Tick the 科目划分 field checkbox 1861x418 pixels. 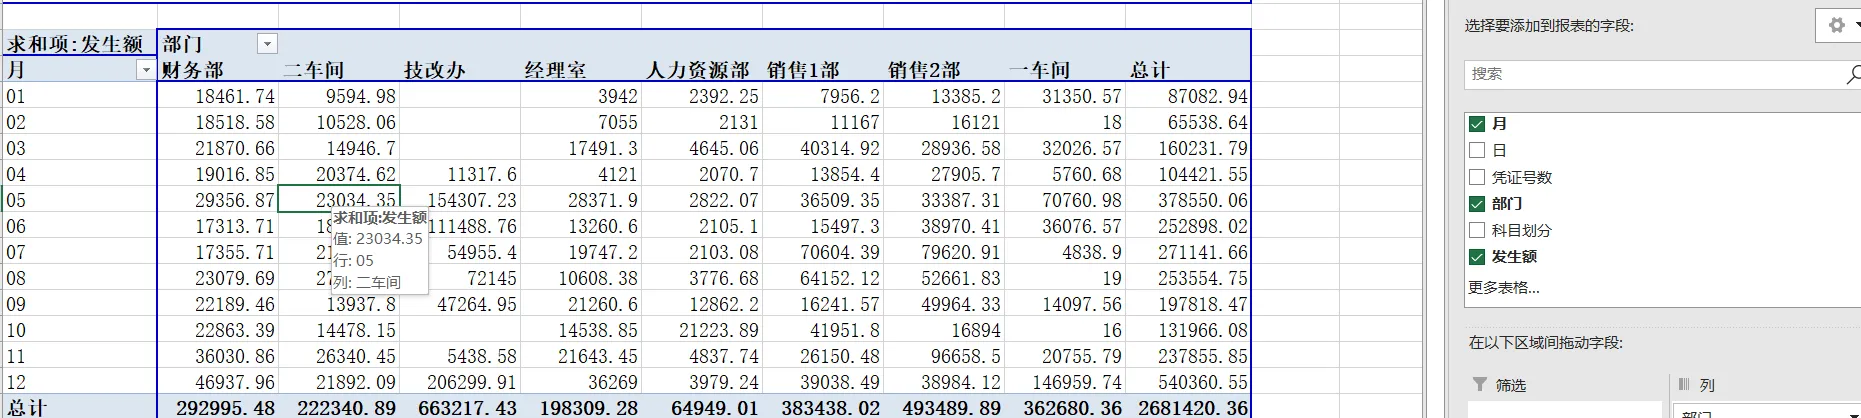tap(1477, 230)
